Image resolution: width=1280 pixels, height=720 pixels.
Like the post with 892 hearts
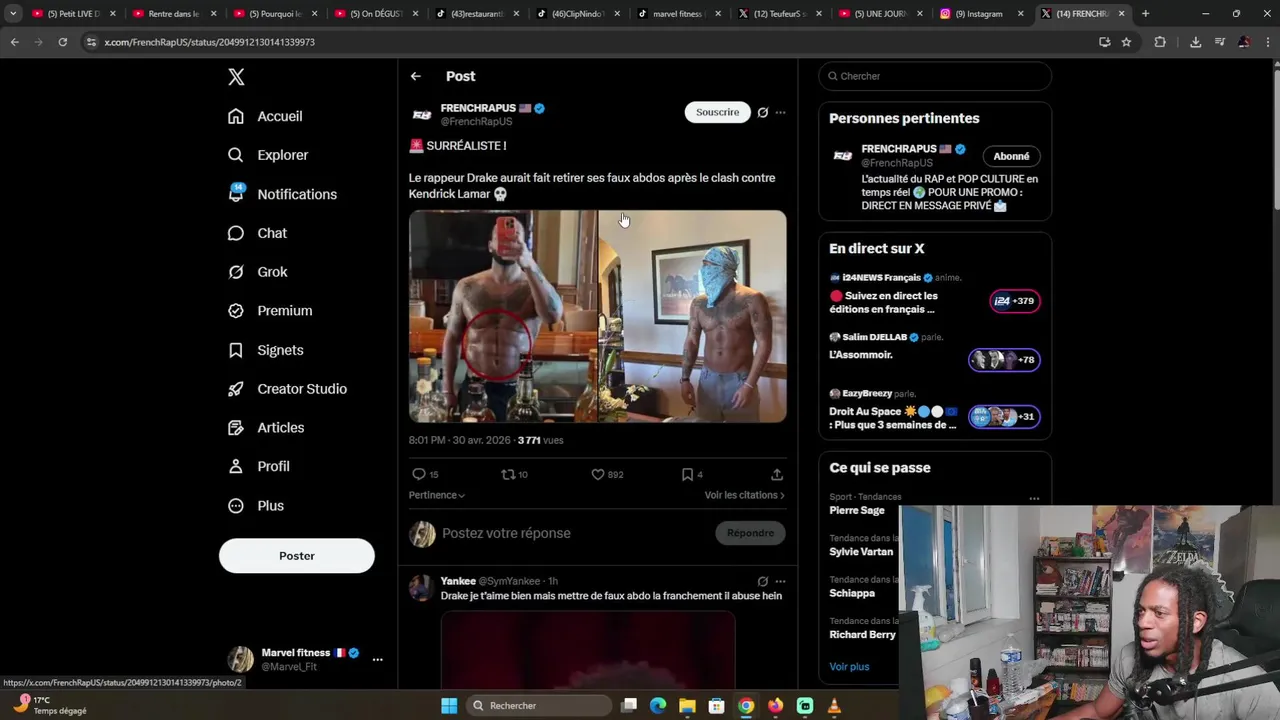tap(607, 474)
